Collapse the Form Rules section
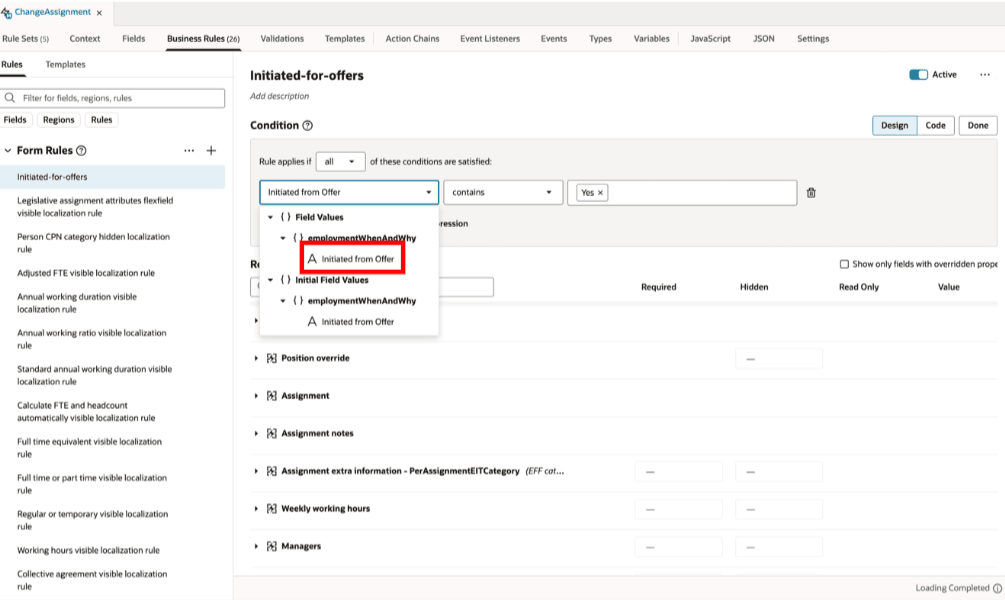Screen dimensions: 1005x600 tap(8, 151)
